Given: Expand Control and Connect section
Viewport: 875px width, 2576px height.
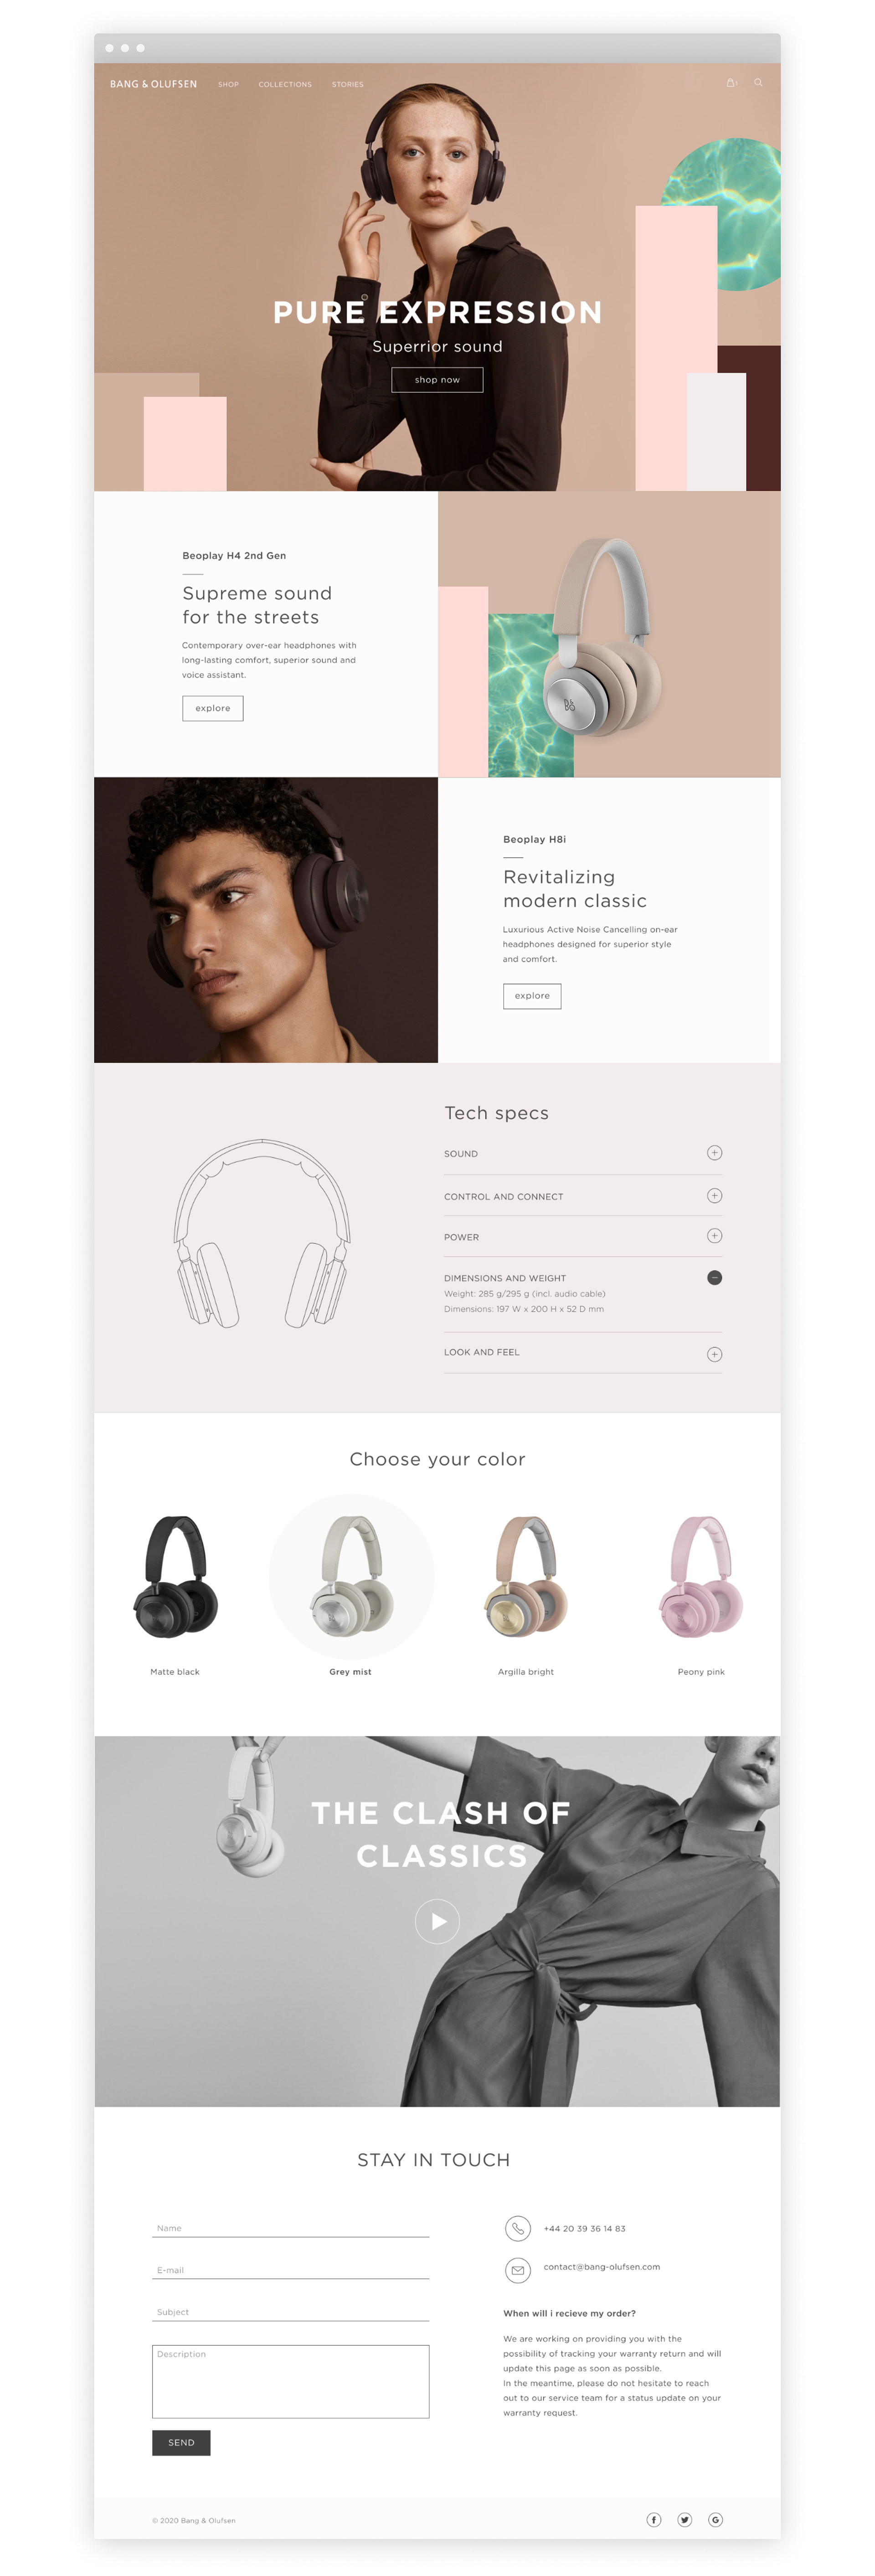Looking at the screenshot, I should pyautogui.click(x=714, y=1196).
